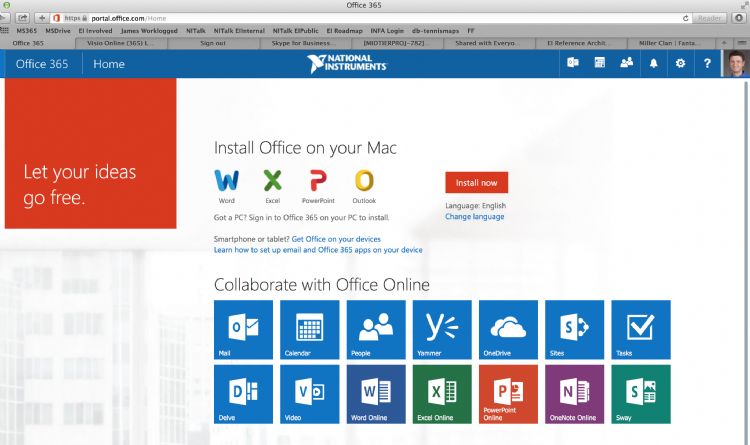
Task: Click the Let your ideas go free banner
Action: (90, 153)
